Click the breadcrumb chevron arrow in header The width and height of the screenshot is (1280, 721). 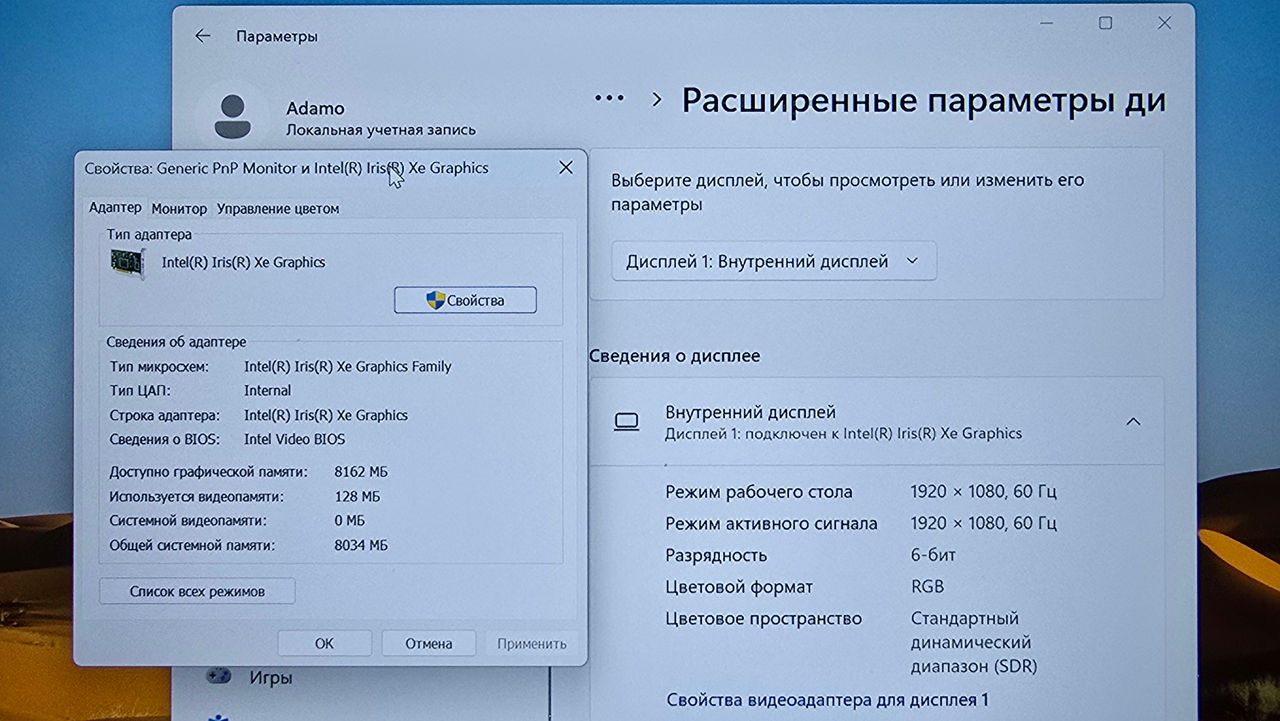657,99
